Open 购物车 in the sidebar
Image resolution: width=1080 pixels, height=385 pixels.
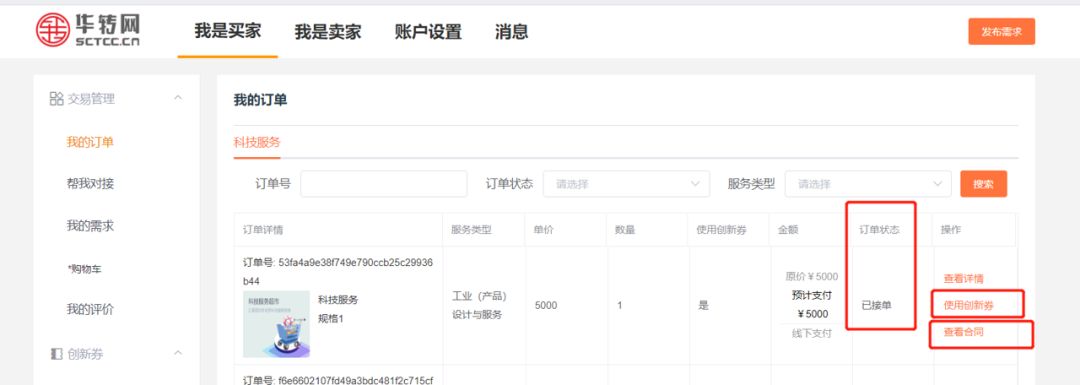tap(85, 269)
